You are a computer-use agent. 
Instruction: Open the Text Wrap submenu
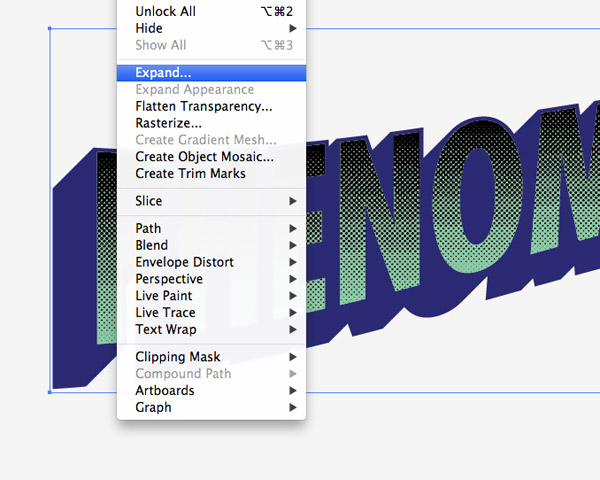[x=211, y=330]
